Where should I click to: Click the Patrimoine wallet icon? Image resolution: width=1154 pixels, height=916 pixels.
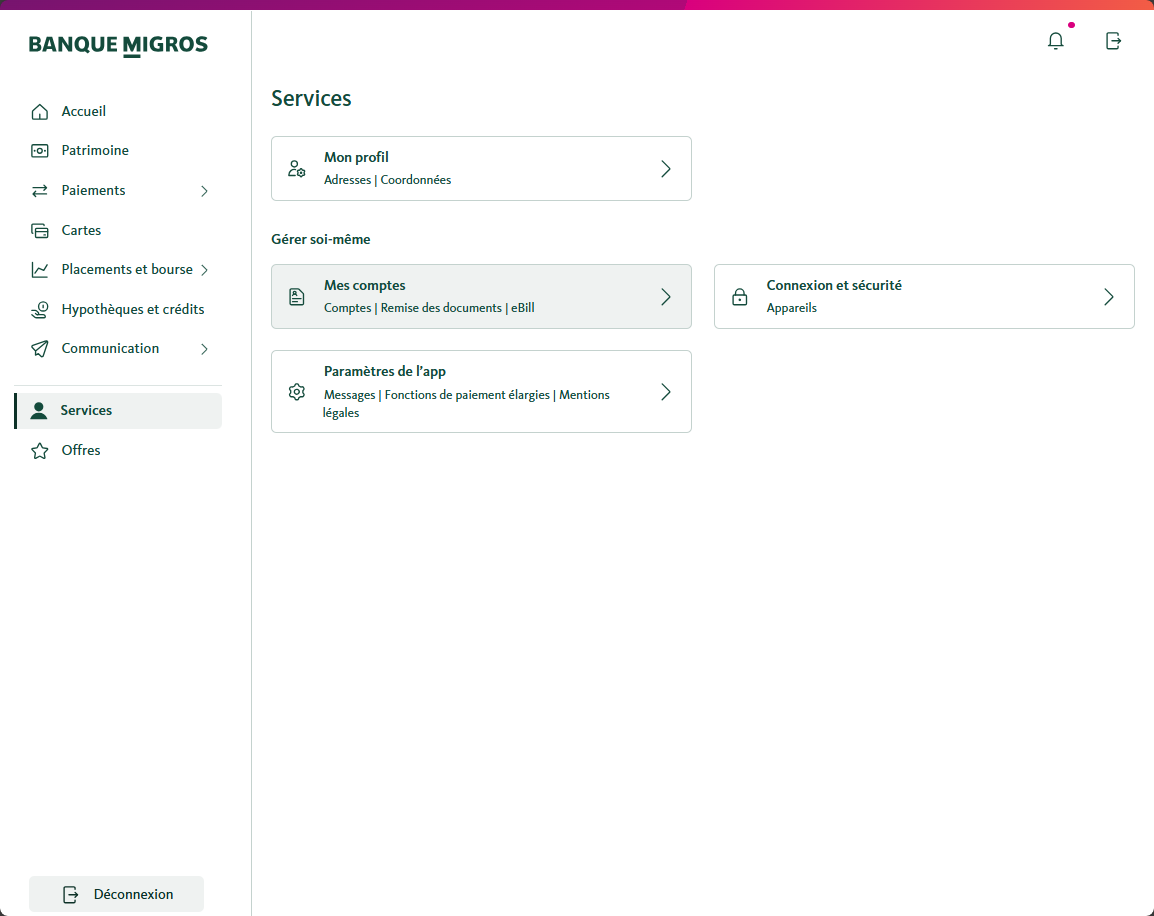(40, 151)
